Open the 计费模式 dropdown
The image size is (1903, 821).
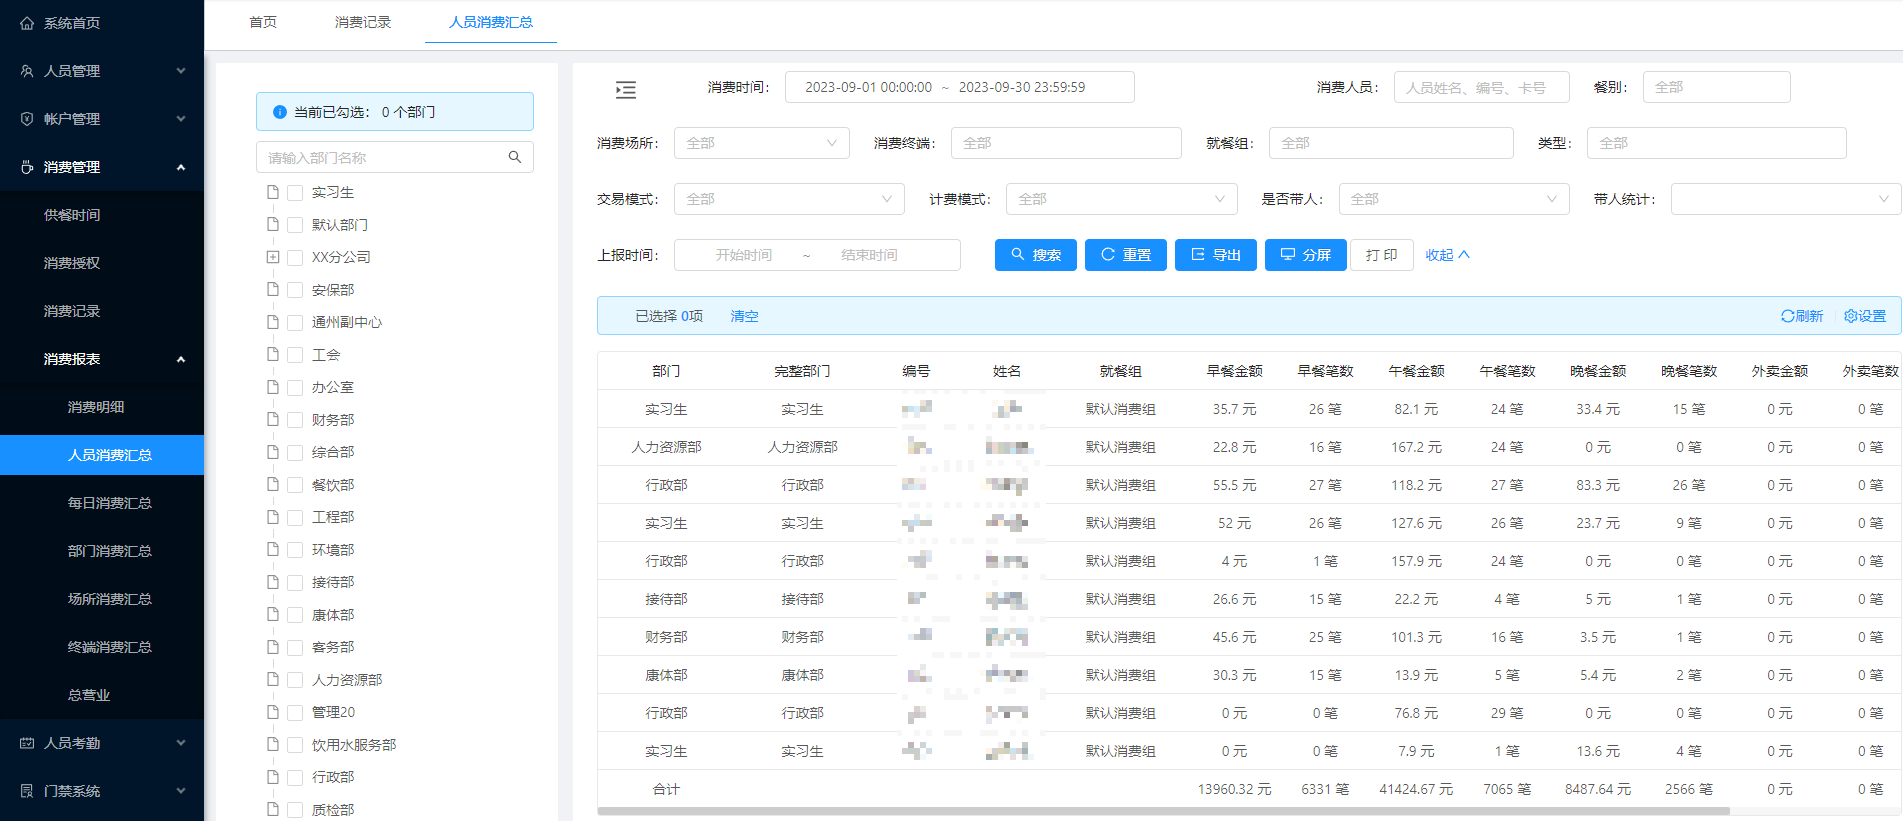(1121, 199)
